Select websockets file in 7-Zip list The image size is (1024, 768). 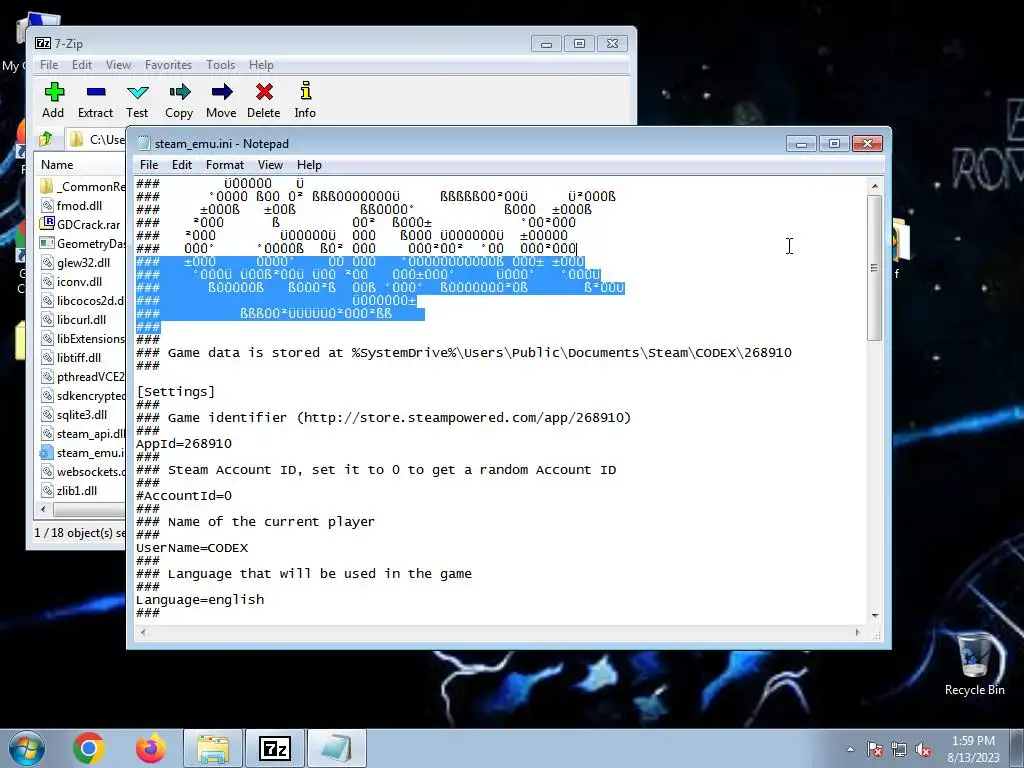(82, 472)
